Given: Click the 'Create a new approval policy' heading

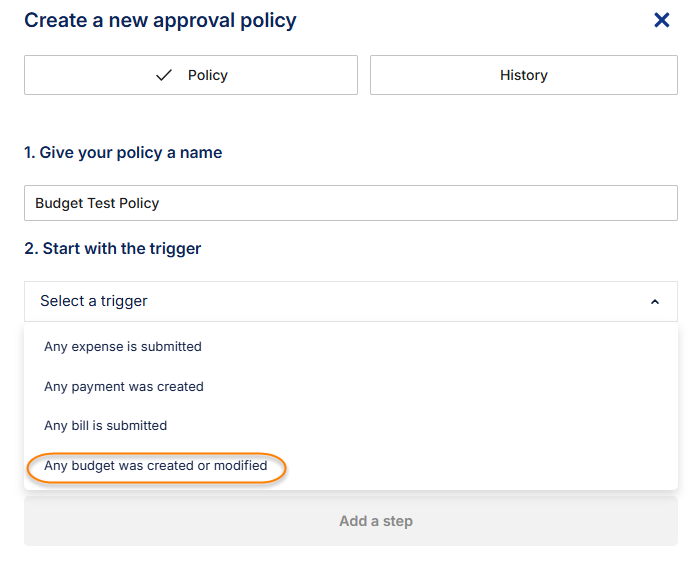Looking at the screenshot, I should [160, 20].
